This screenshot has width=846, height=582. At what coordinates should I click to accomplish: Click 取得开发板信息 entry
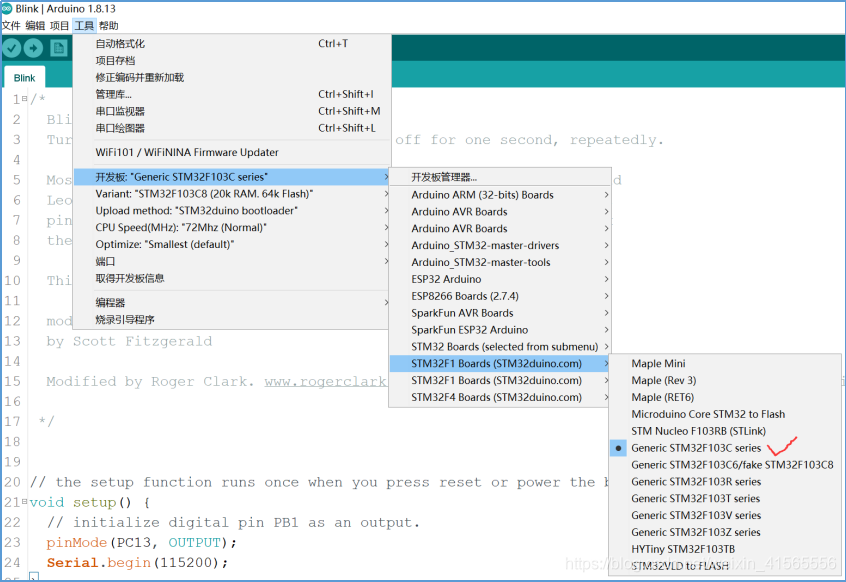click(x=232, y=278)
